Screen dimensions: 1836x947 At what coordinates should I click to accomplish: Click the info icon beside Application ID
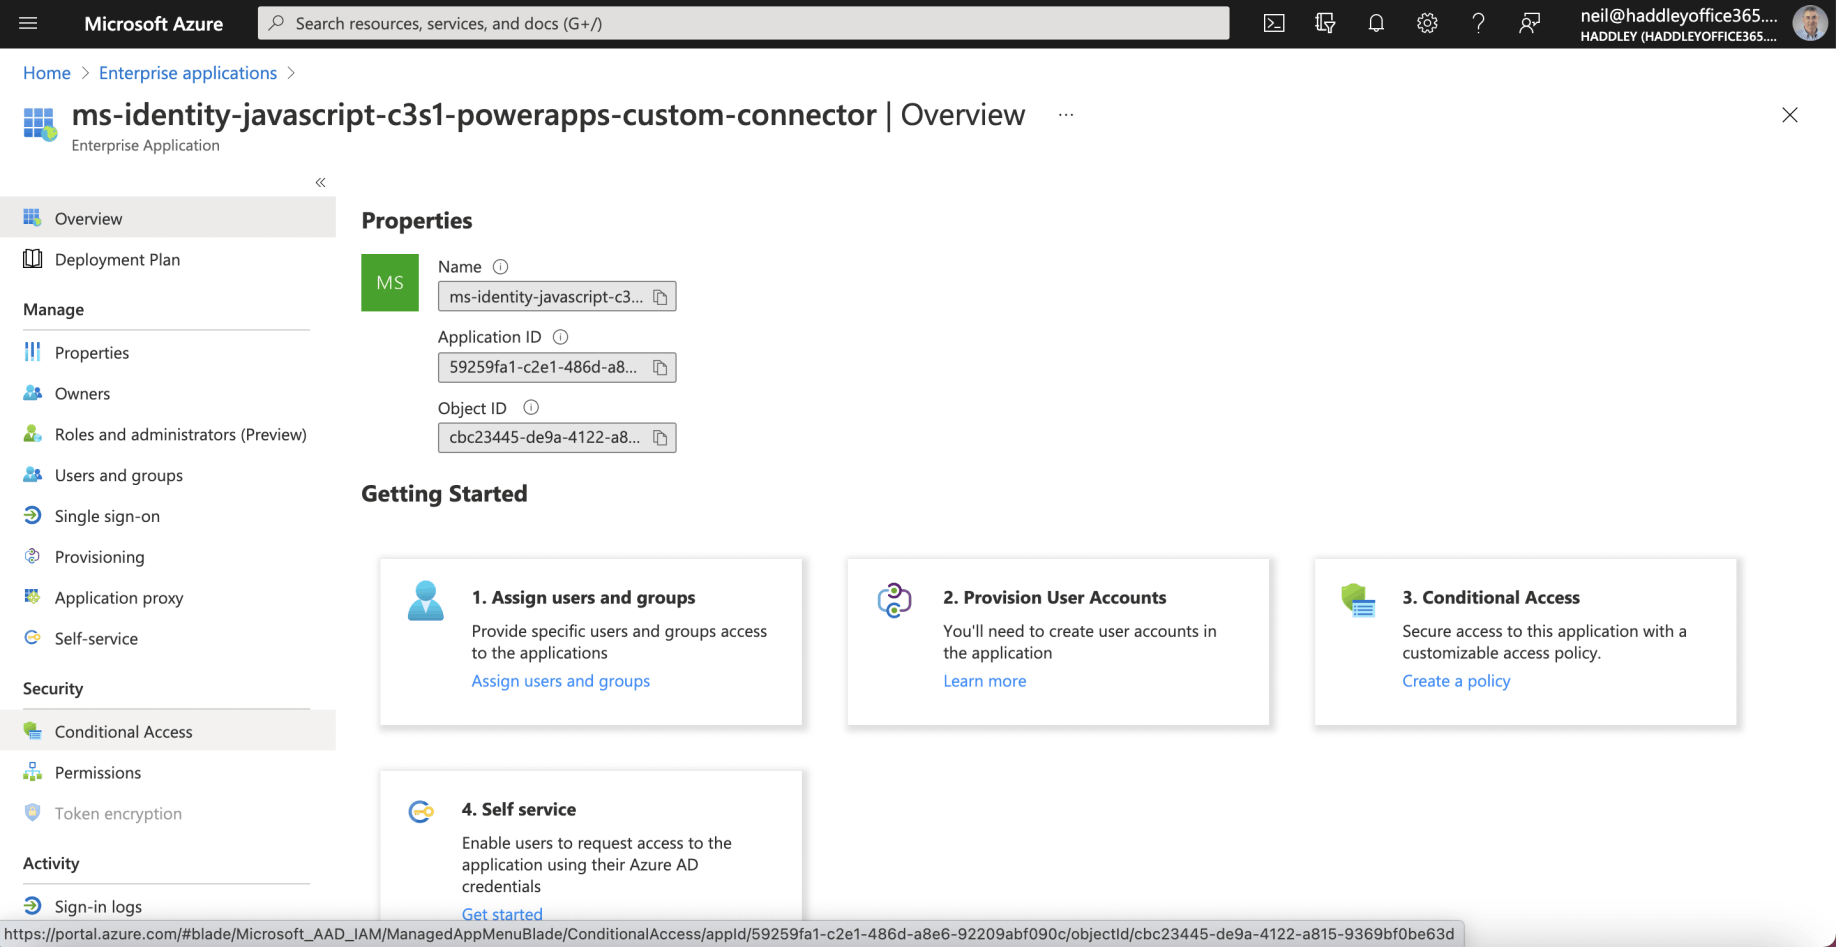[x=560, y=337]
